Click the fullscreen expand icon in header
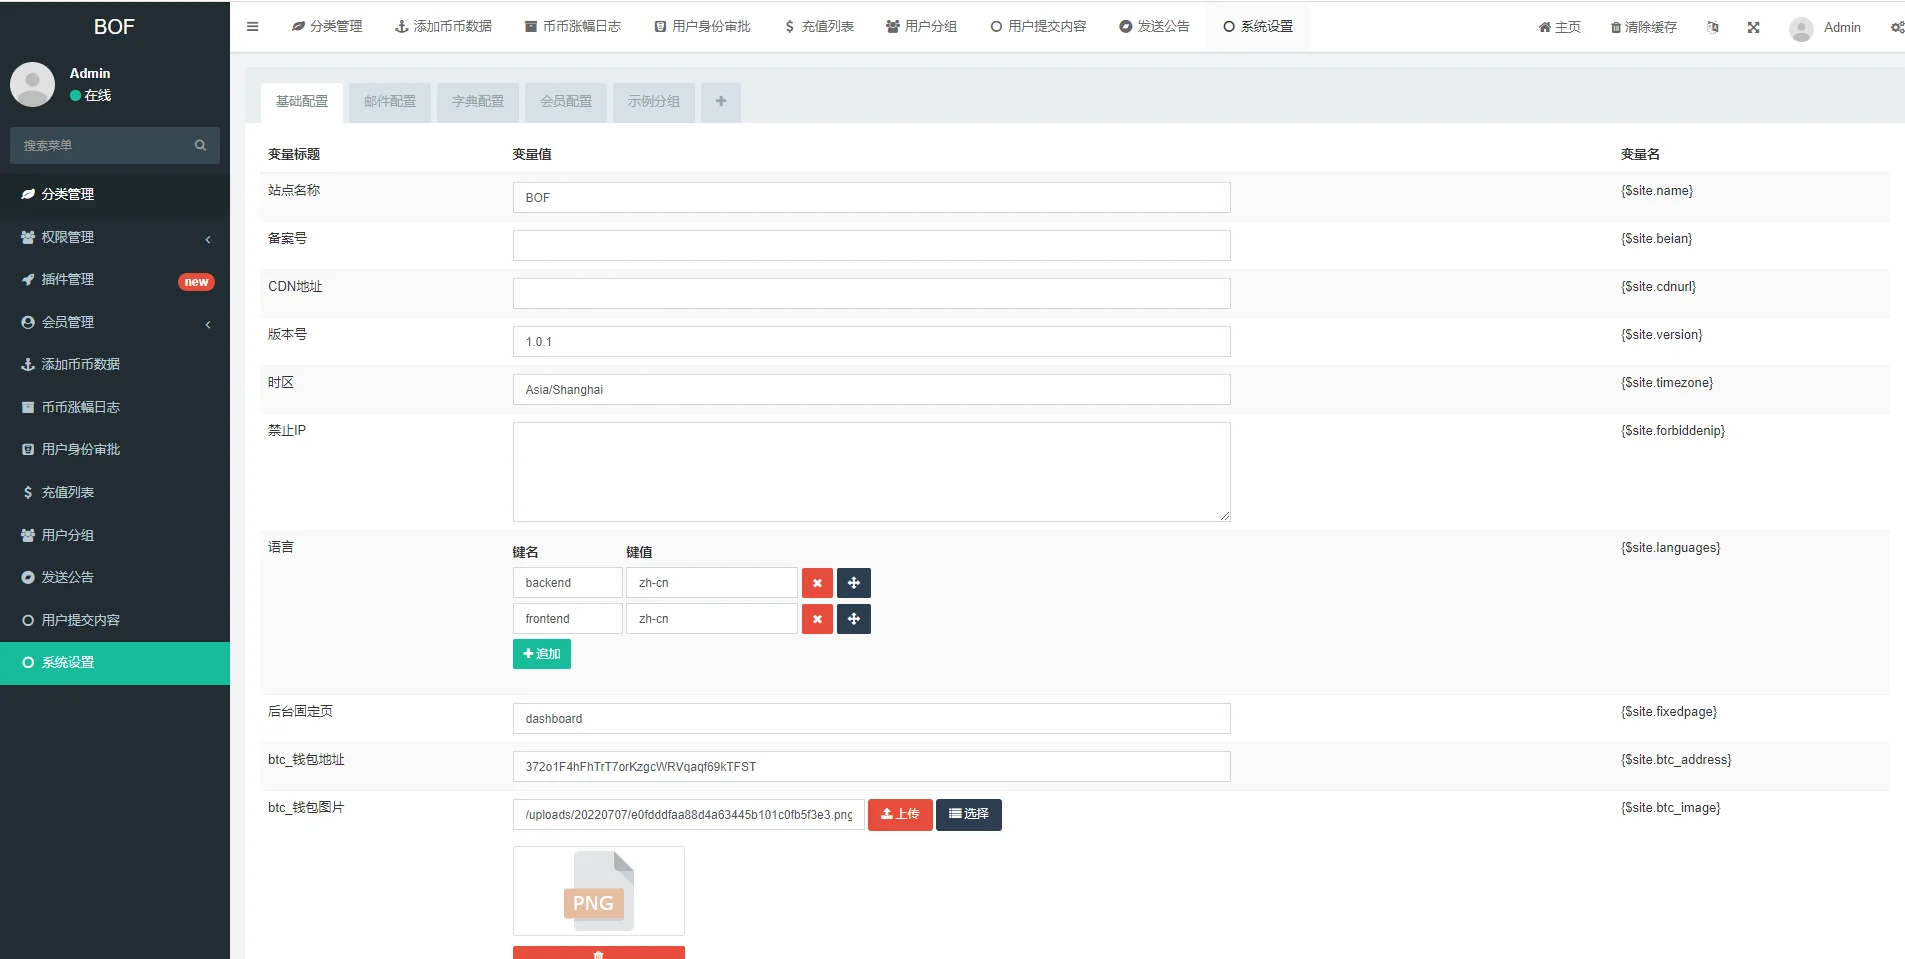This screenshot has width=1905, height=959. (1753, 28)
